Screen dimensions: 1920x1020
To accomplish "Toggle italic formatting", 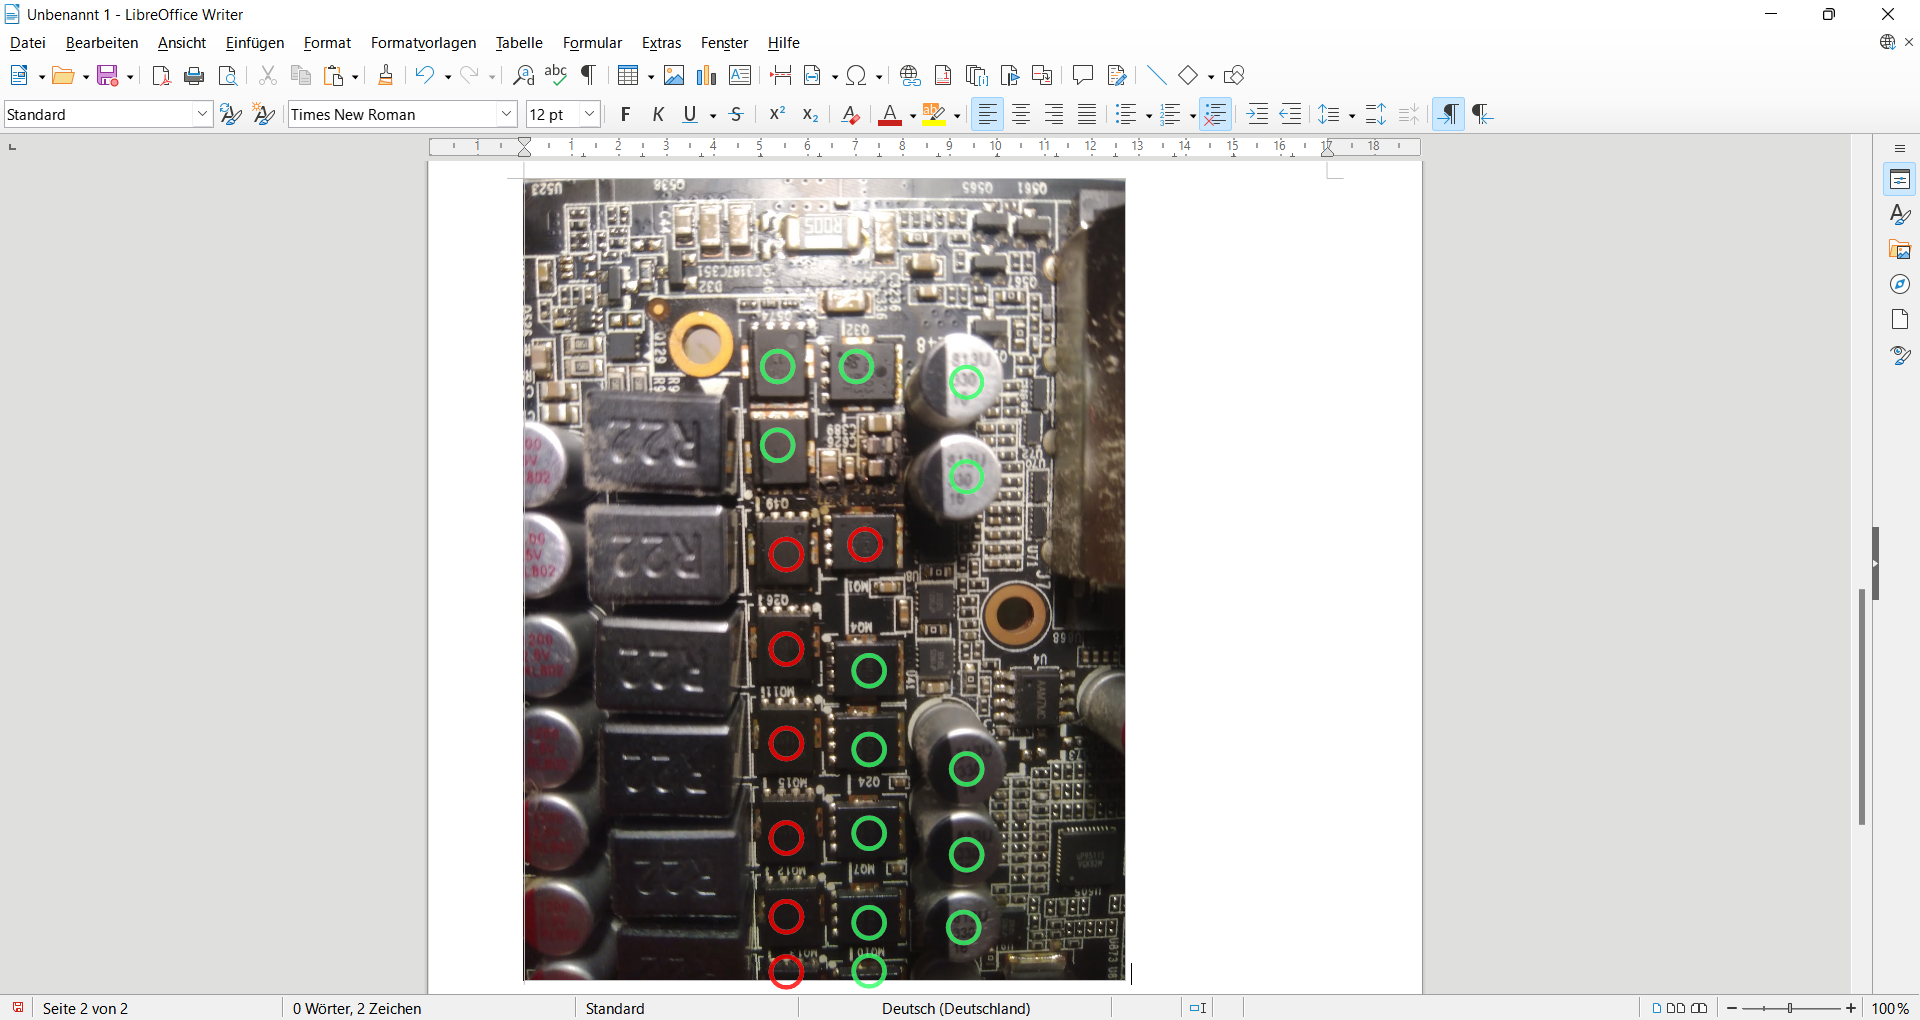I will pyautogui.click(x=658, y=114).
